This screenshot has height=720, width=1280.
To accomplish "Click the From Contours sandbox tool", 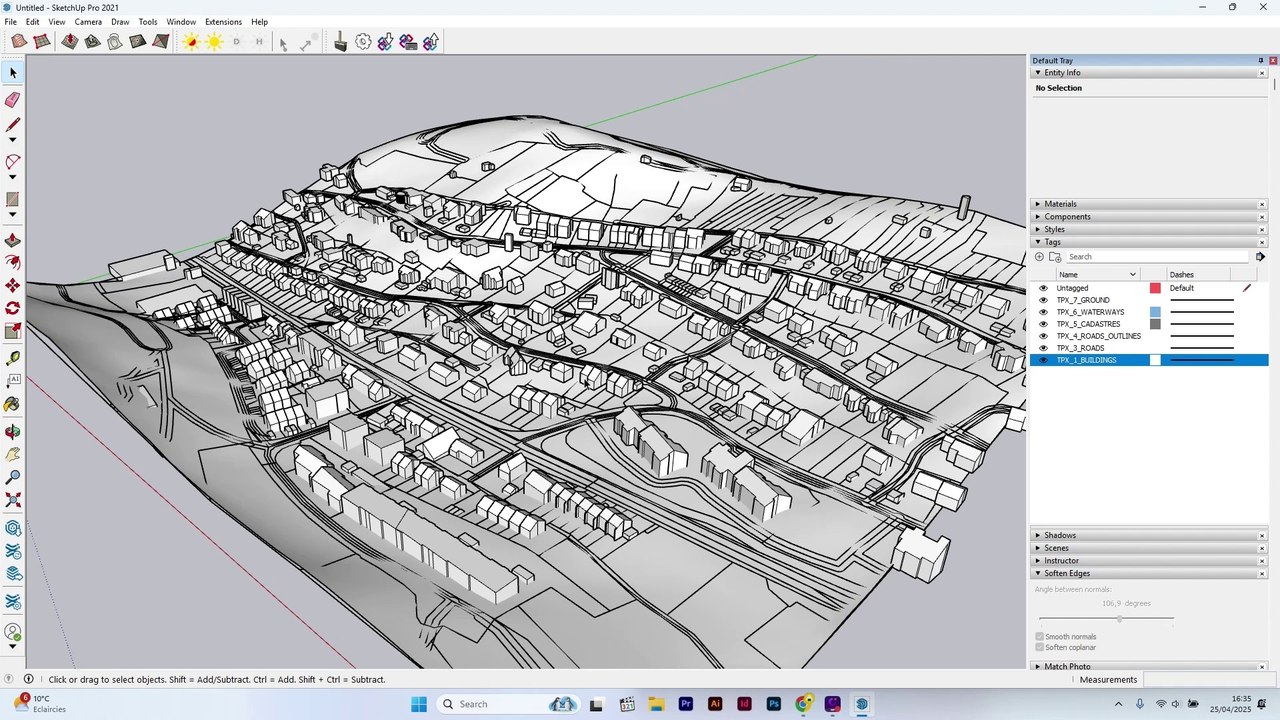I will [x=19, y=42].
